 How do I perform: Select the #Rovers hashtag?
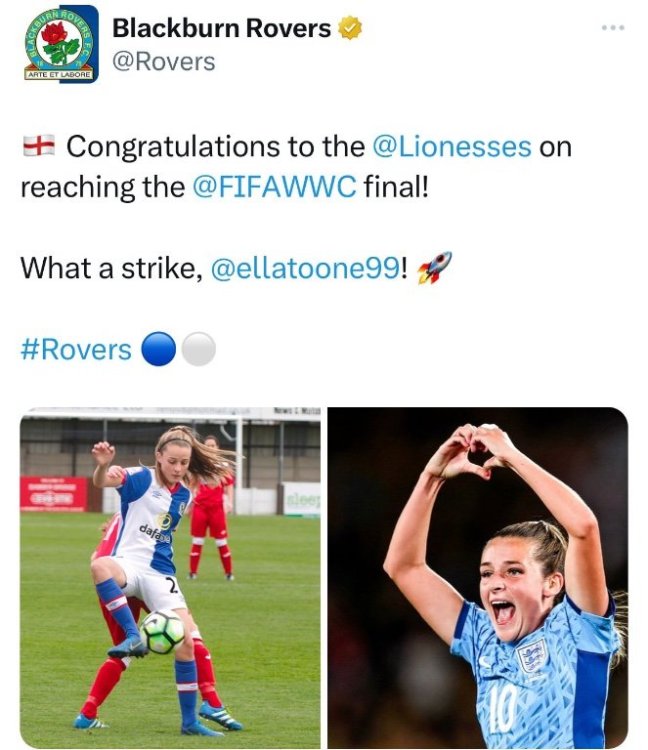(76, 349)
